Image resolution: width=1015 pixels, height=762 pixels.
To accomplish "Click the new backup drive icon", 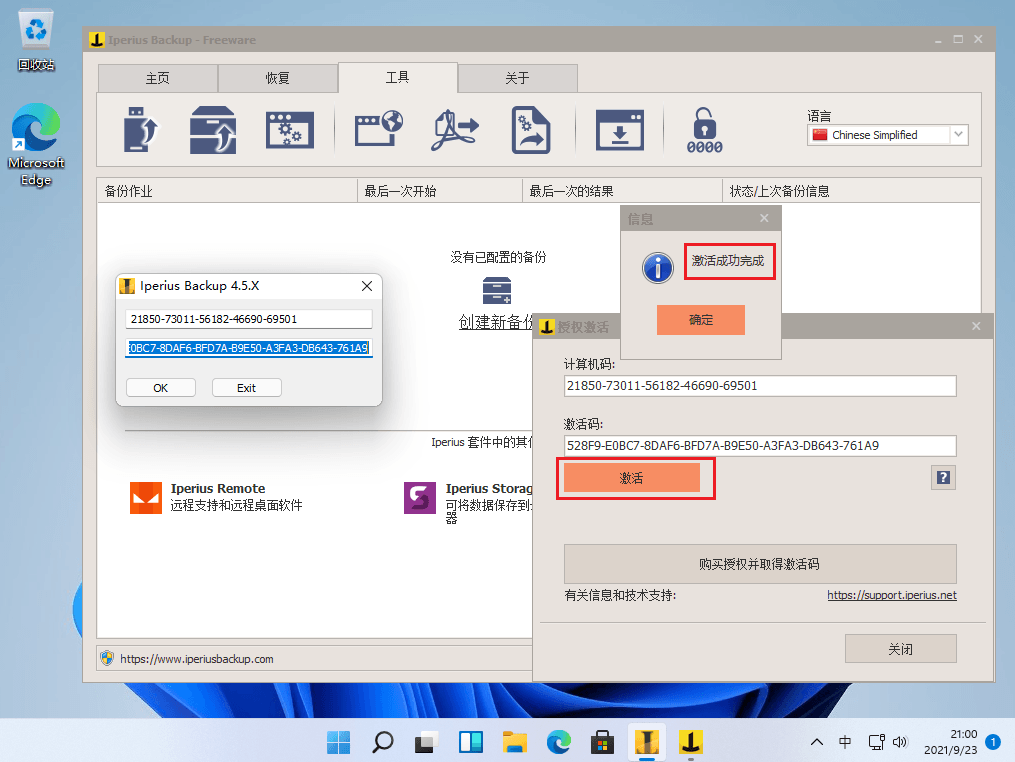I will click(x=496, y=290).
